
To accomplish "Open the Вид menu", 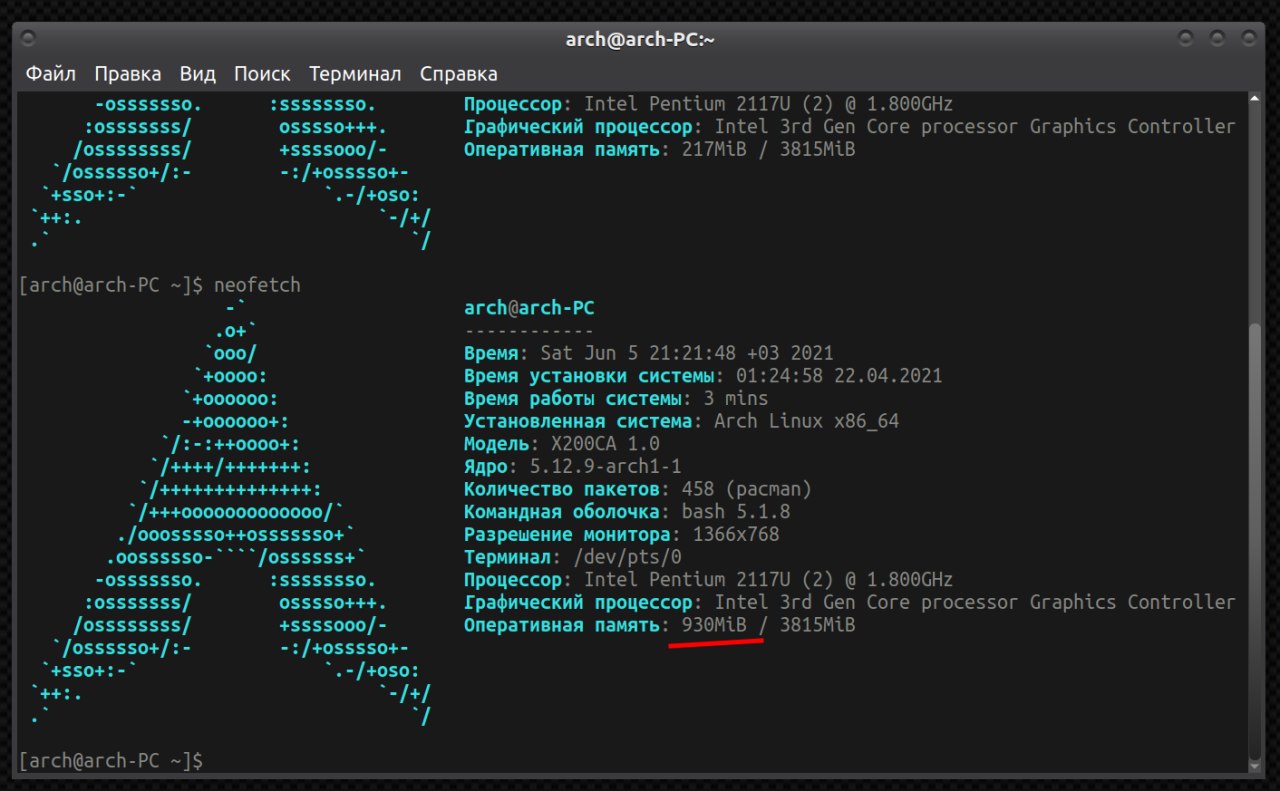I will pos(198,74).
